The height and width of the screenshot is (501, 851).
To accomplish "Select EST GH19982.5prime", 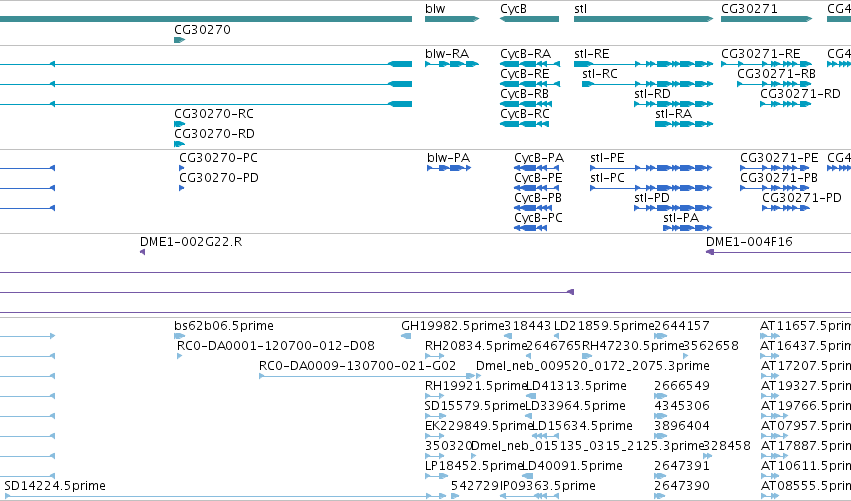I will click(453, 326).
